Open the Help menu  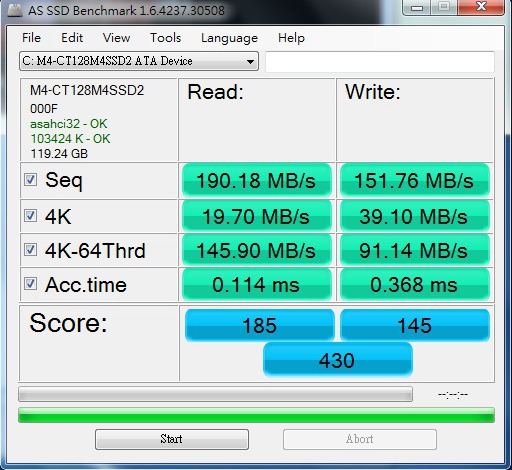click(x=291, y=38)
